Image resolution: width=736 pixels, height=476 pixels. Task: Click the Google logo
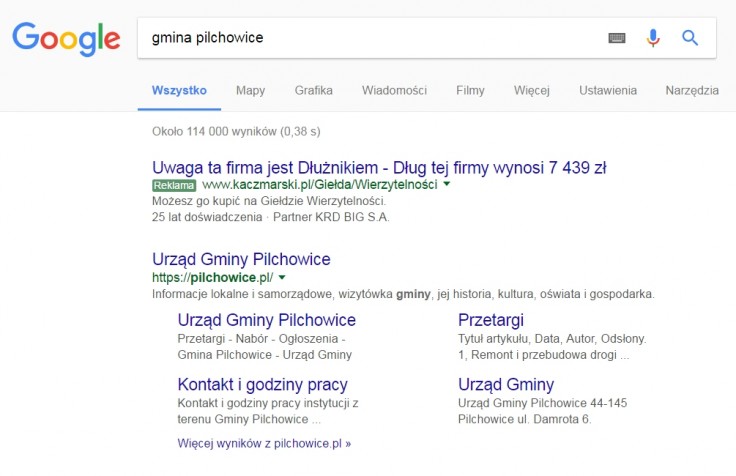tap(66, 38)
